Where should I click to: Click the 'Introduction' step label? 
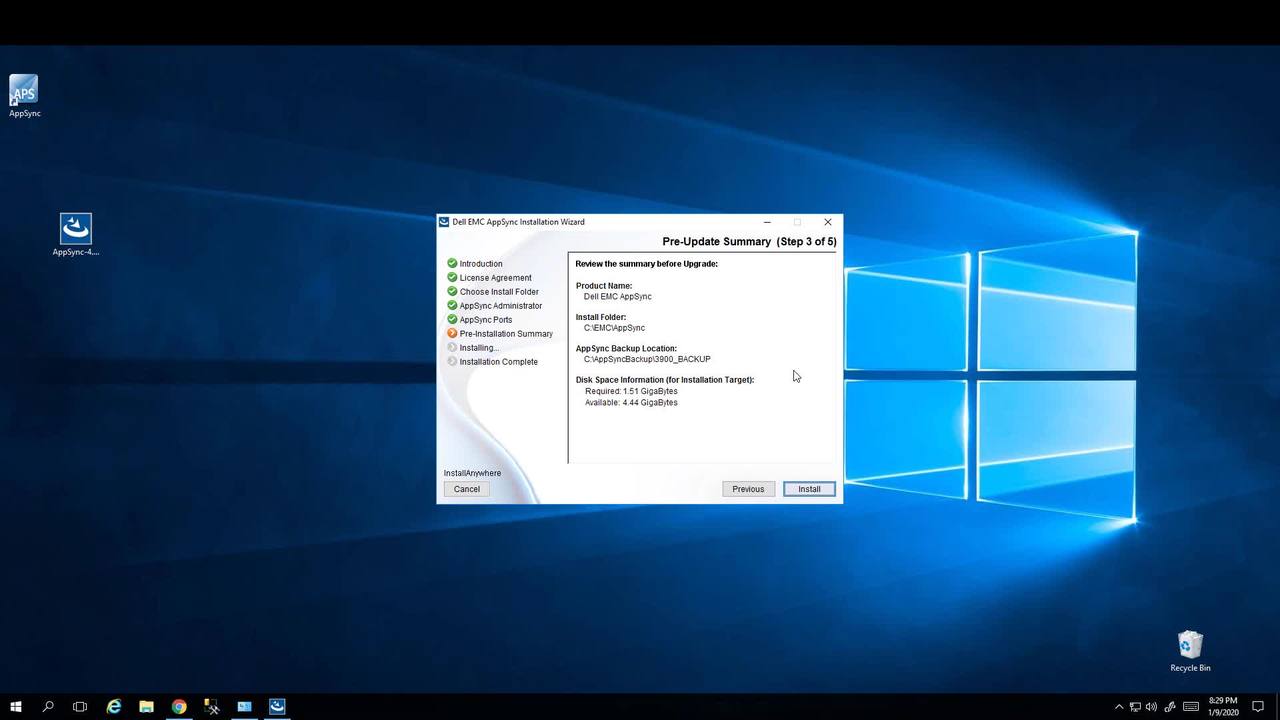pyautogui.click(x=481, y=264)
